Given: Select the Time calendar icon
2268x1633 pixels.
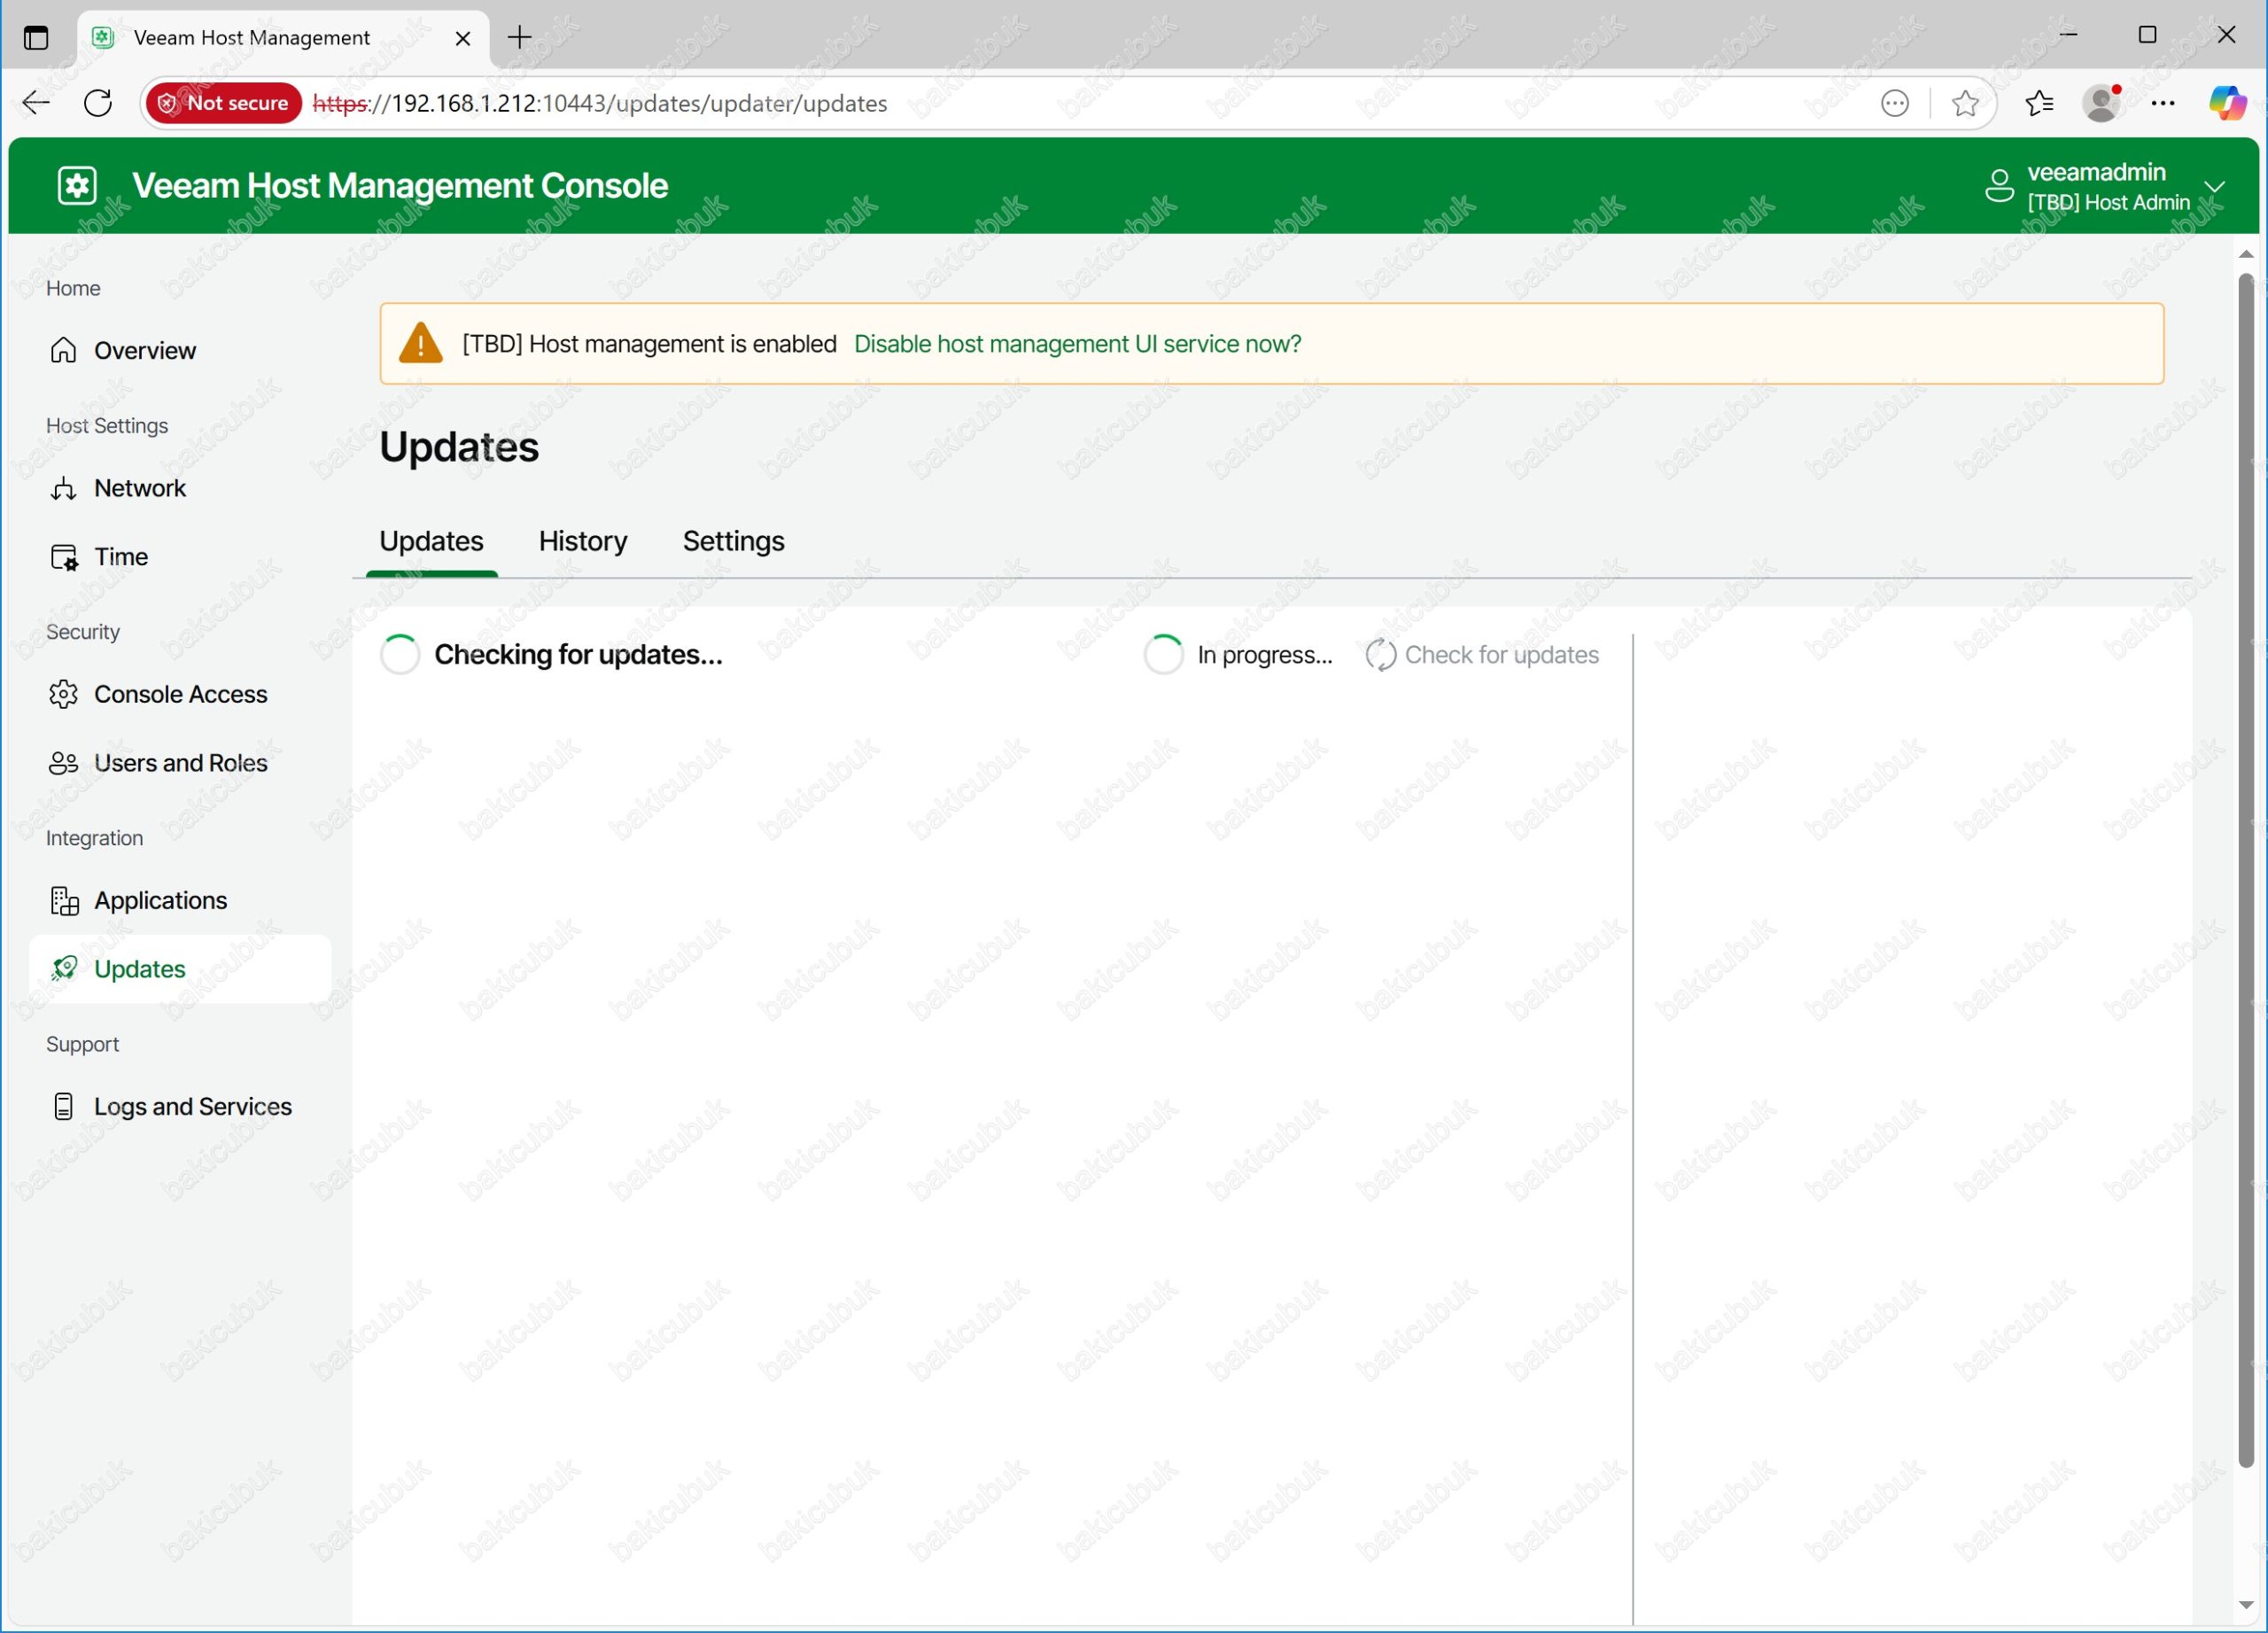Looking at the screenshot, I should (x=64, y=557).
